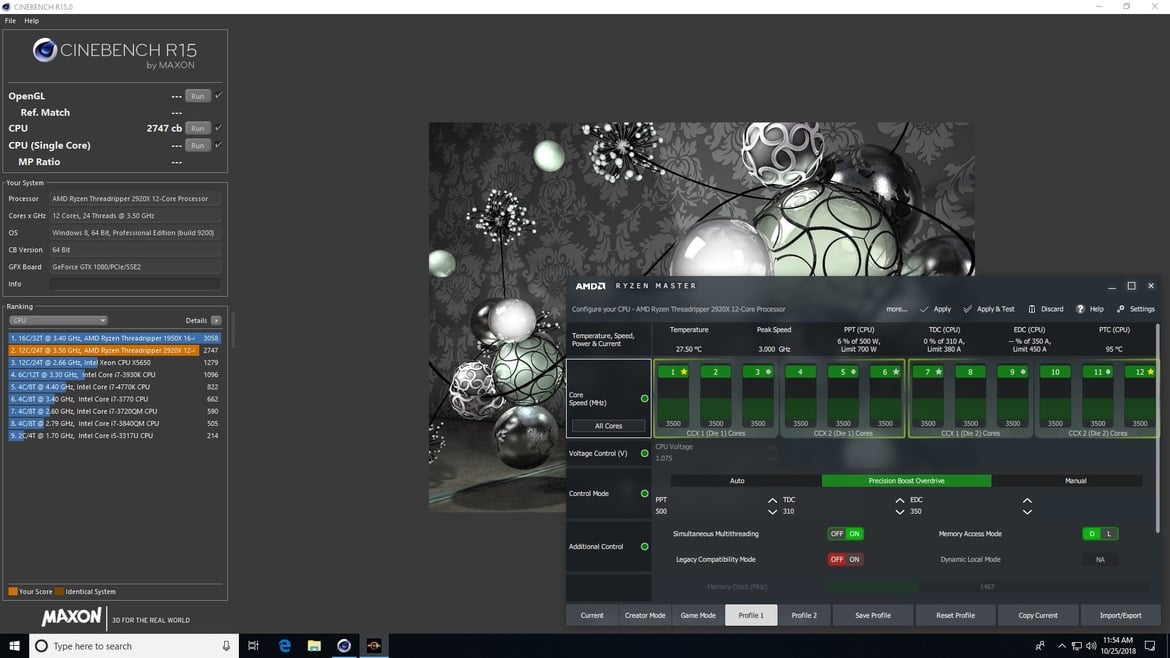Toggle Control Mode green indicator
The height and width of the screenshot is (658, 1170).
click(645, 493)
